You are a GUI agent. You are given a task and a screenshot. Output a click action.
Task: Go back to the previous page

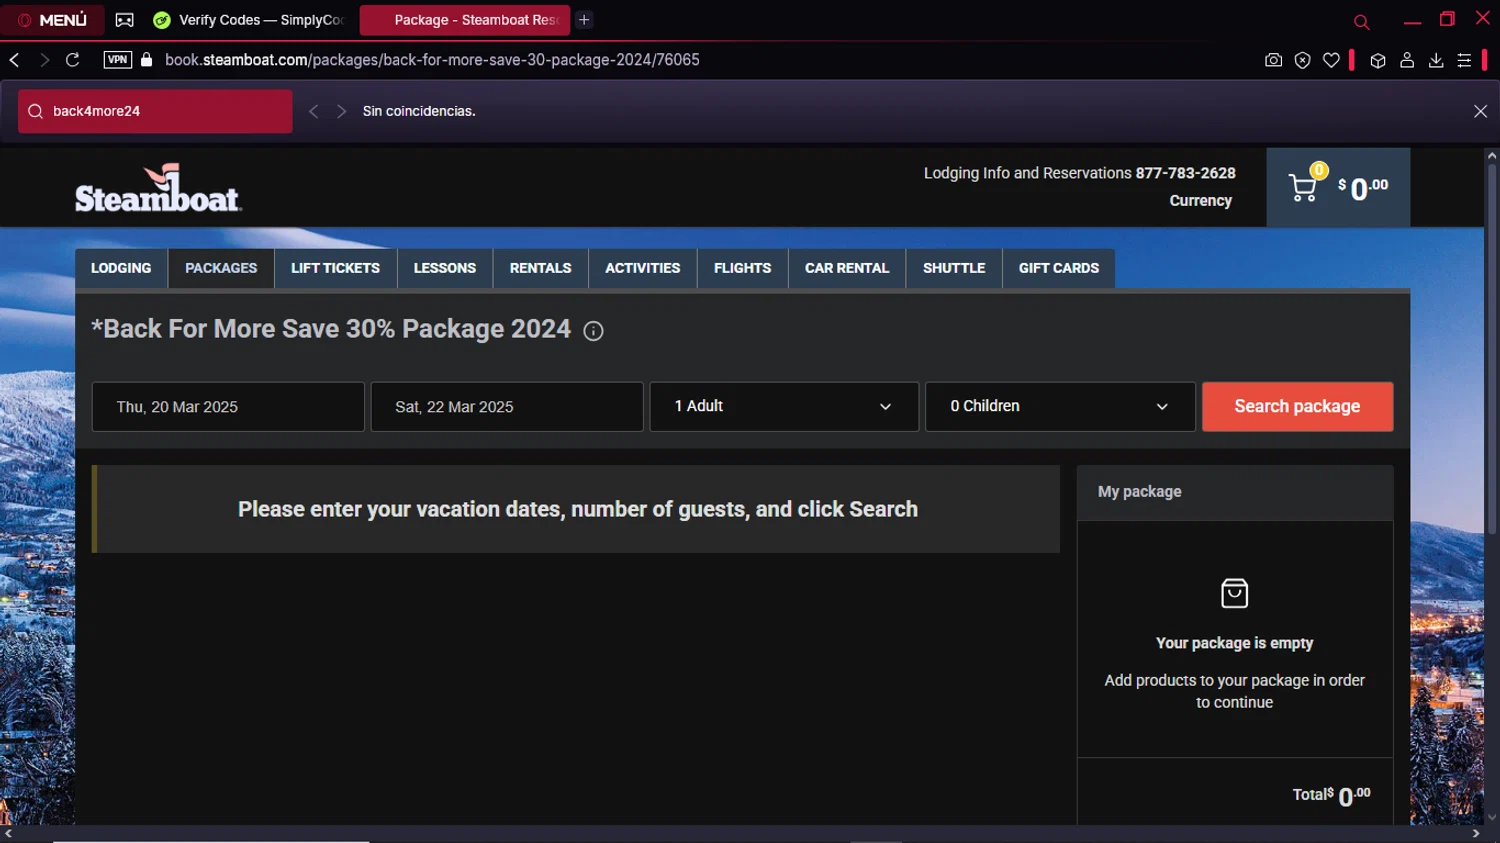pos(15,60)
